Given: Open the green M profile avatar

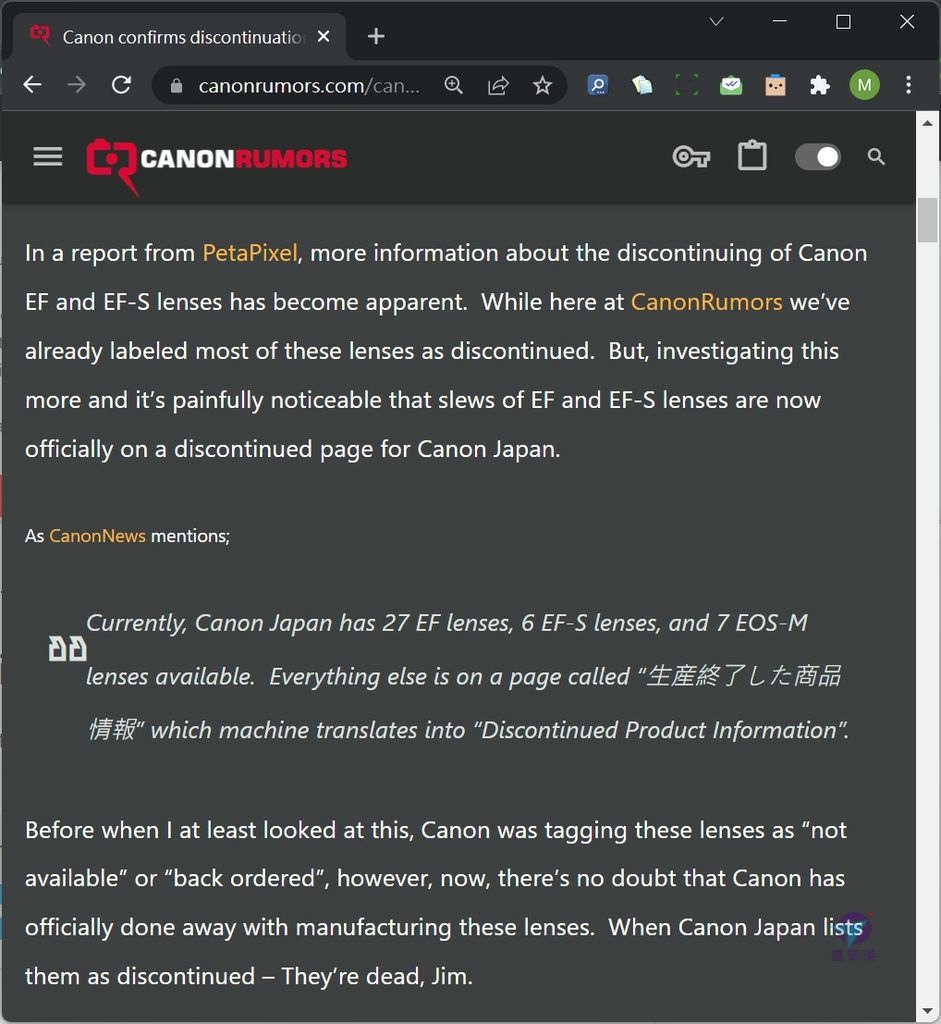Looking at the screenshot, I should tap(864, 85).
